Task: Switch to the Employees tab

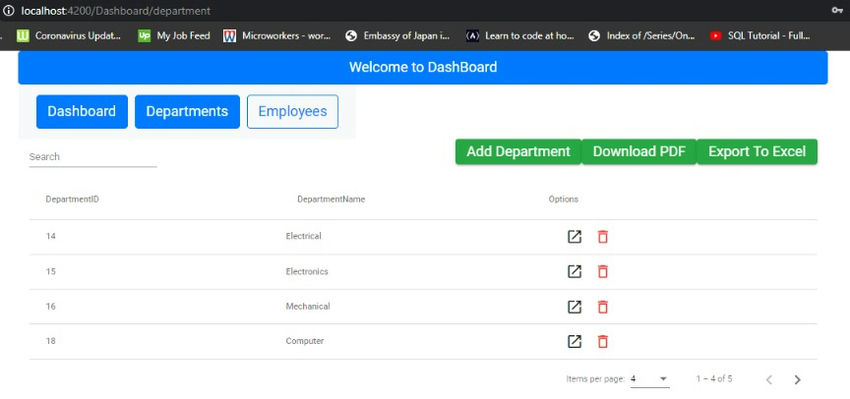Action: coord(293,112)
